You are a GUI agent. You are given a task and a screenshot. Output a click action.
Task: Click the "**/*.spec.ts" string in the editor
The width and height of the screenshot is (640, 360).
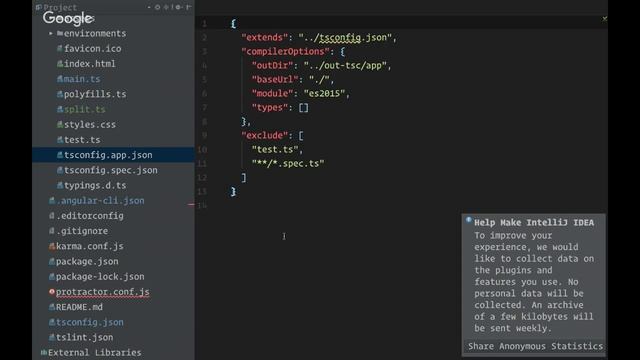[288, 163]
